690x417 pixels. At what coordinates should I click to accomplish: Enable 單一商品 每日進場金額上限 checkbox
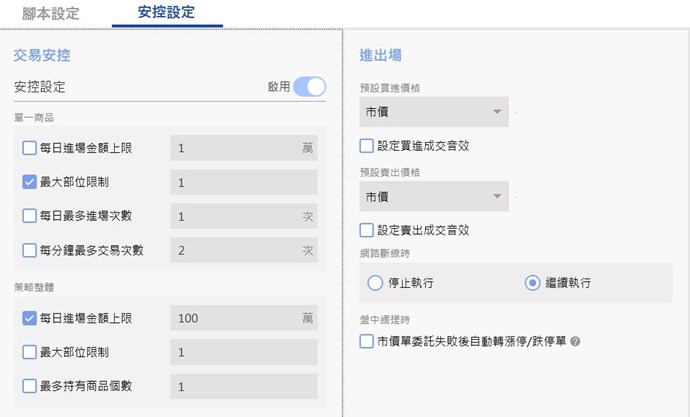coord(29,149)
